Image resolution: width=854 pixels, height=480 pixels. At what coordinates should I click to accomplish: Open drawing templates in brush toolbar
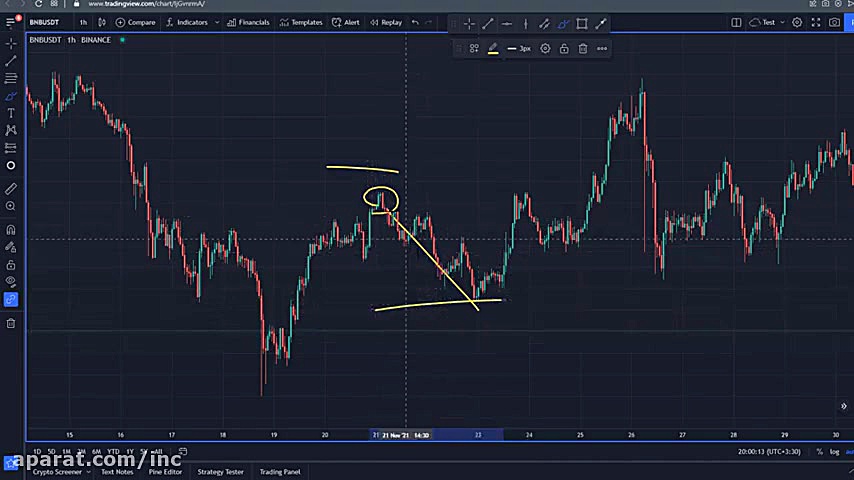pyautogui.click(x=474, y=48)
